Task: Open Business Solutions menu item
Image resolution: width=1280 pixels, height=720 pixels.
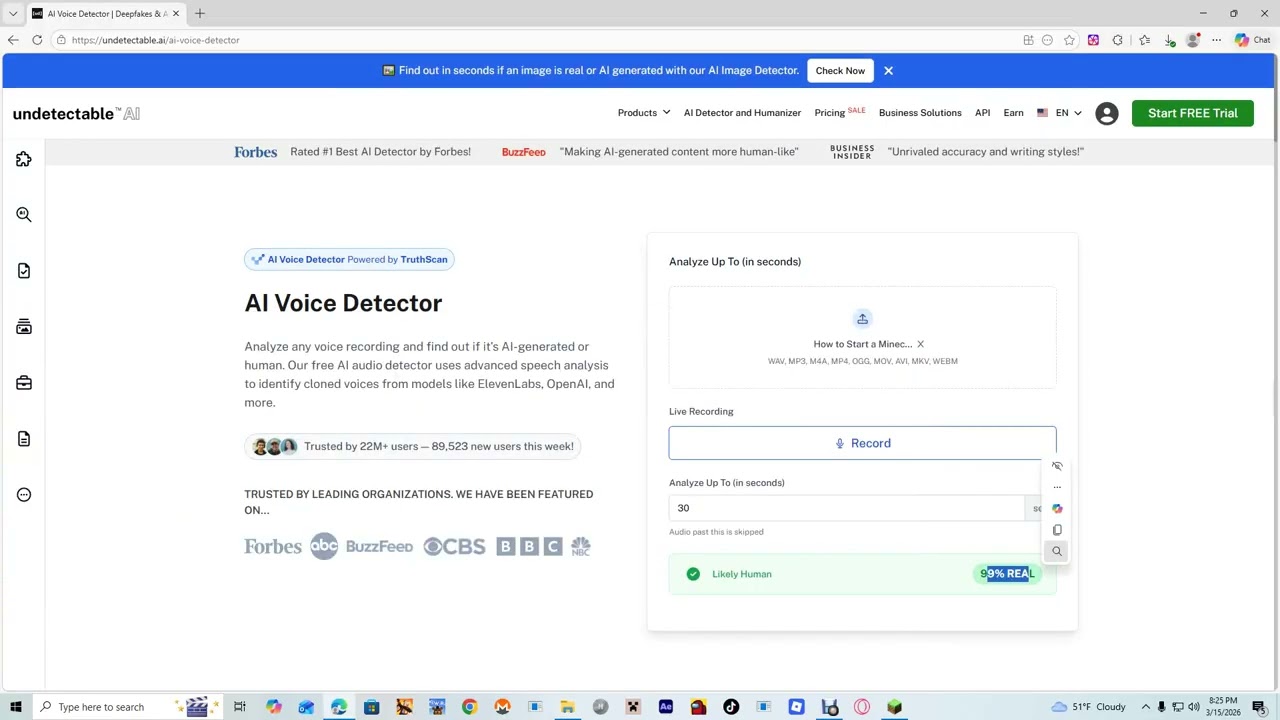Action: [920, 113]
